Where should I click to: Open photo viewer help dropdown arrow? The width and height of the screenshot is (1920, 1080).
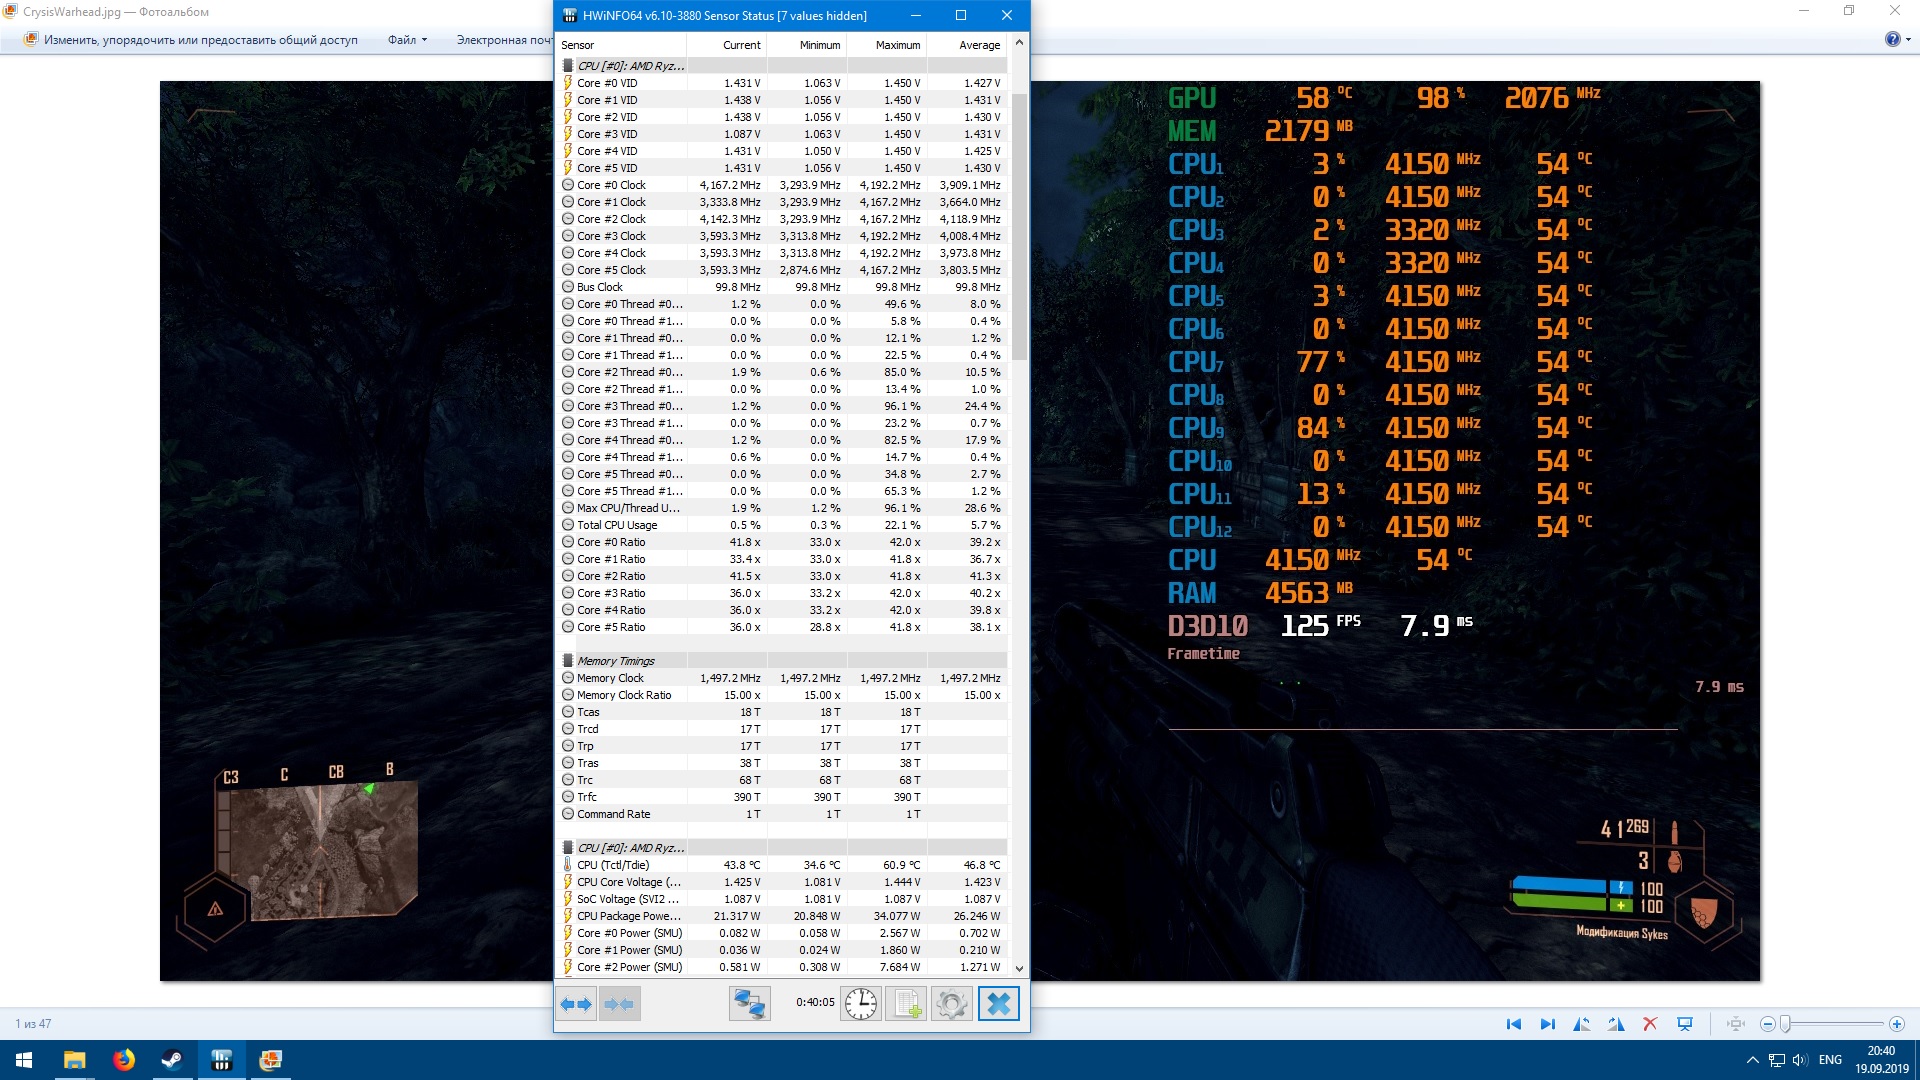coord(1909,40)
